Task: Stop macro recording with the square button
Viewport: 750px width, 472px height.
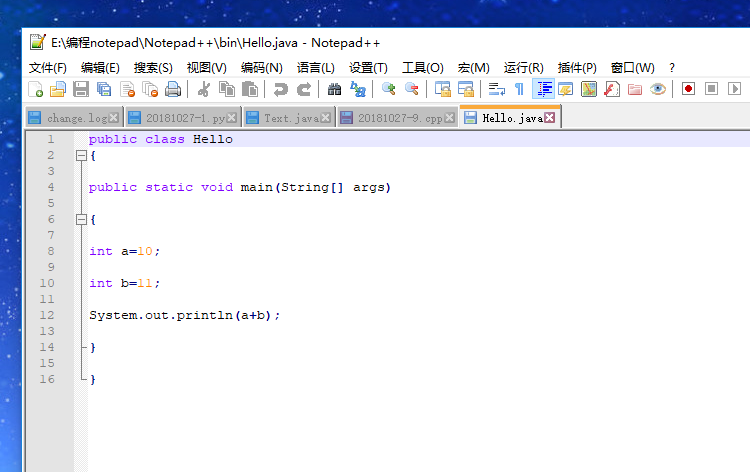Action: [x=711, y=89]
